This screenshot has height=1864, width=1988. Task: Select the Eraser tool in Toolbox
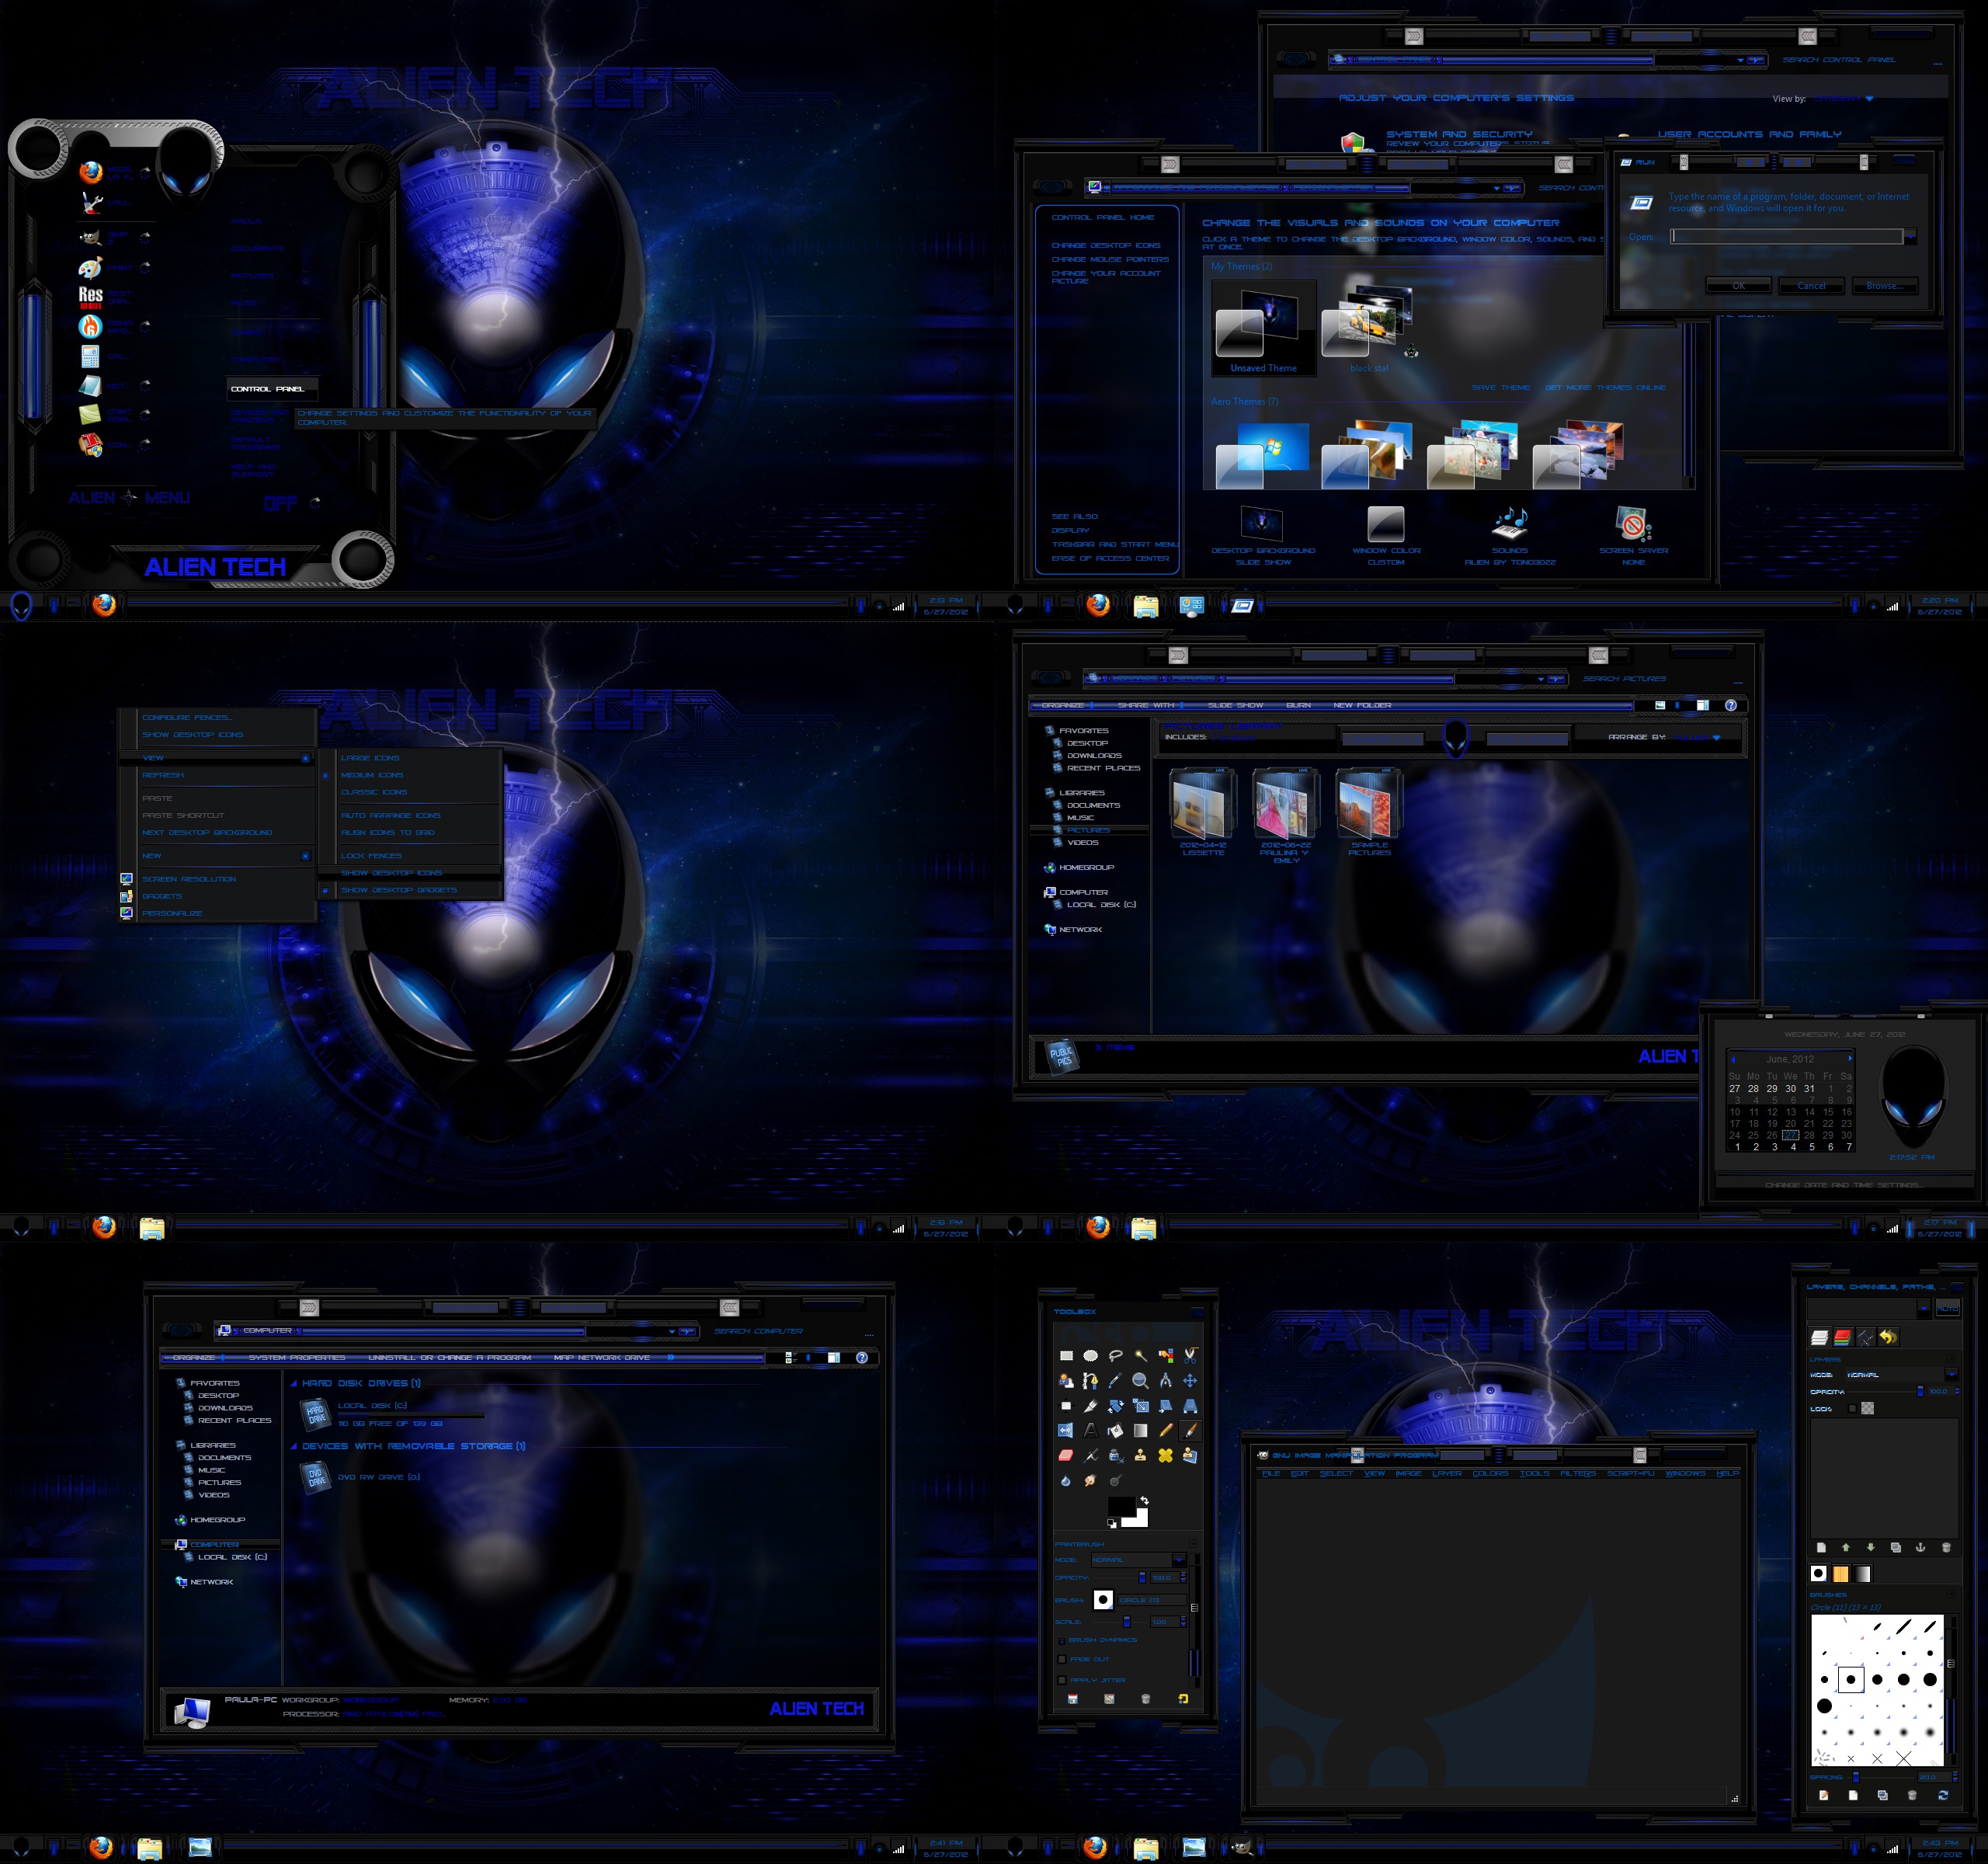pos(1066,1455)
